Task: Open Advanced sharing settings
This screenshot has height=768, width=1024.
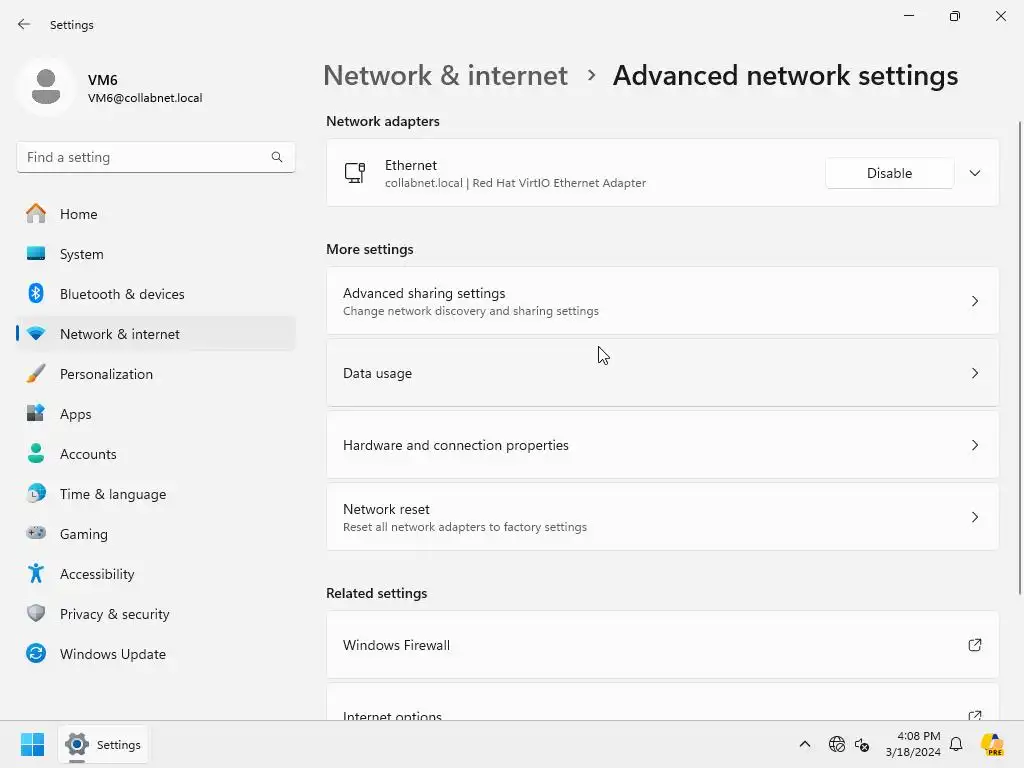Action: point(662,301)
